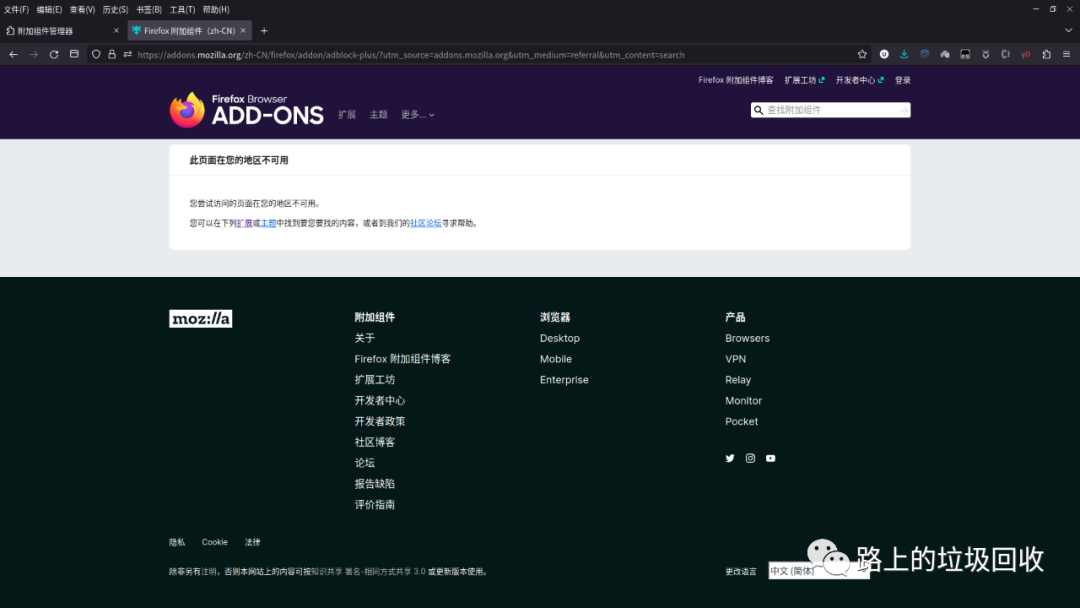Open the 文件(F) menu
The height and width of the screenshot is (608, 1080).
pos(17,10)
